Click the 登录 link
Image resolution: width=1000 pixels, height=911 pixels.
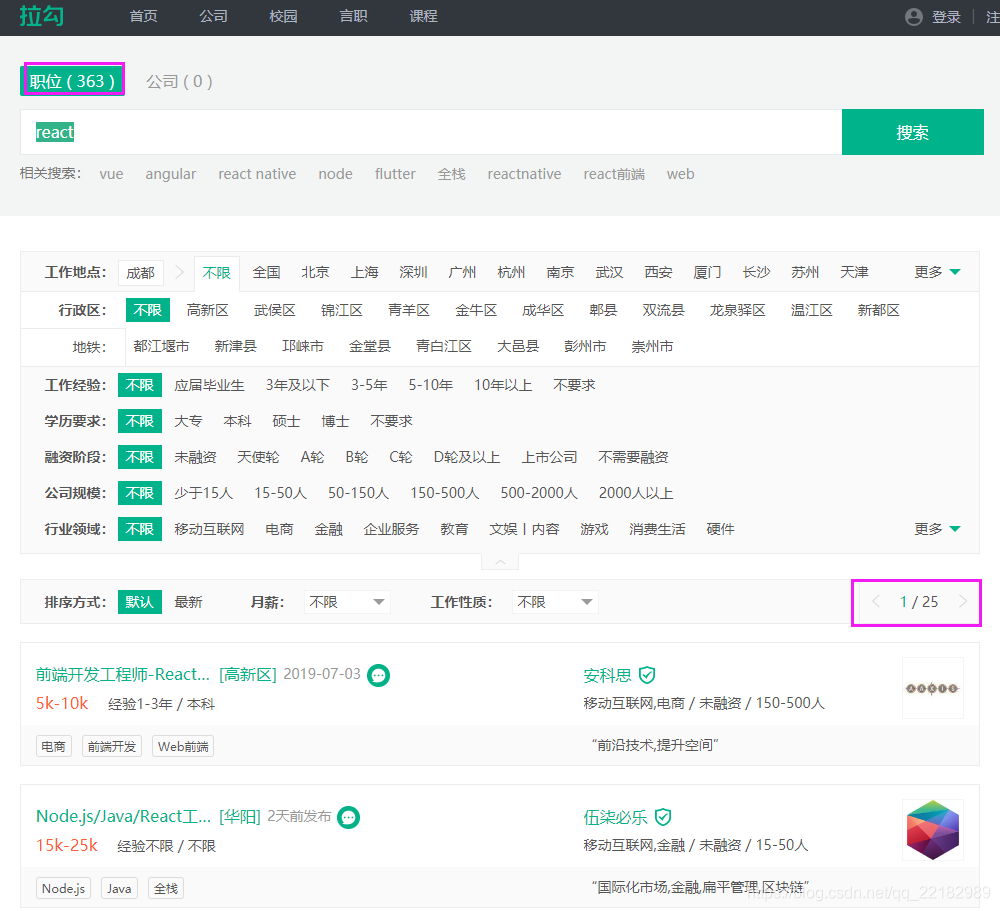(946, 17)
